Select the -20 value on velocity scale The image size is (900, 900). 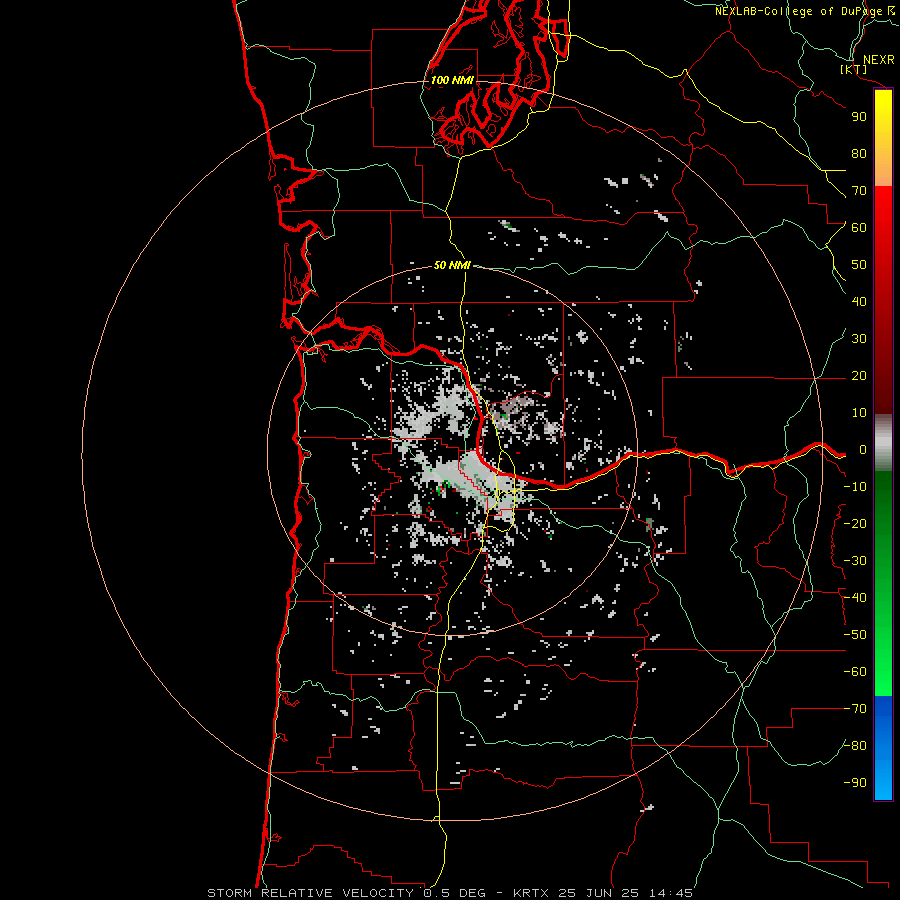[855, 524]
